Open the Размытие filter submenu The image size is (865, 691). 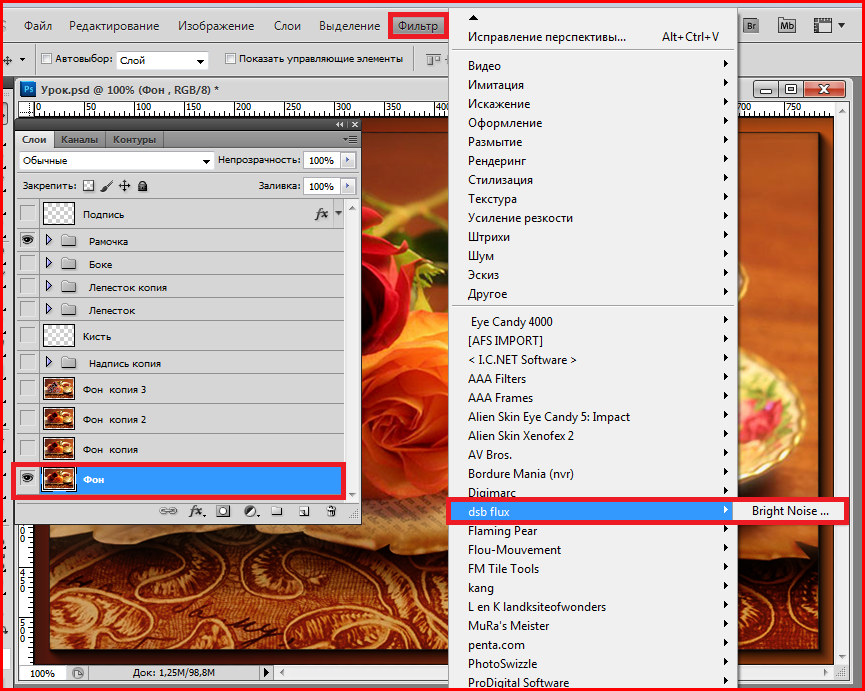coord(594,142)
